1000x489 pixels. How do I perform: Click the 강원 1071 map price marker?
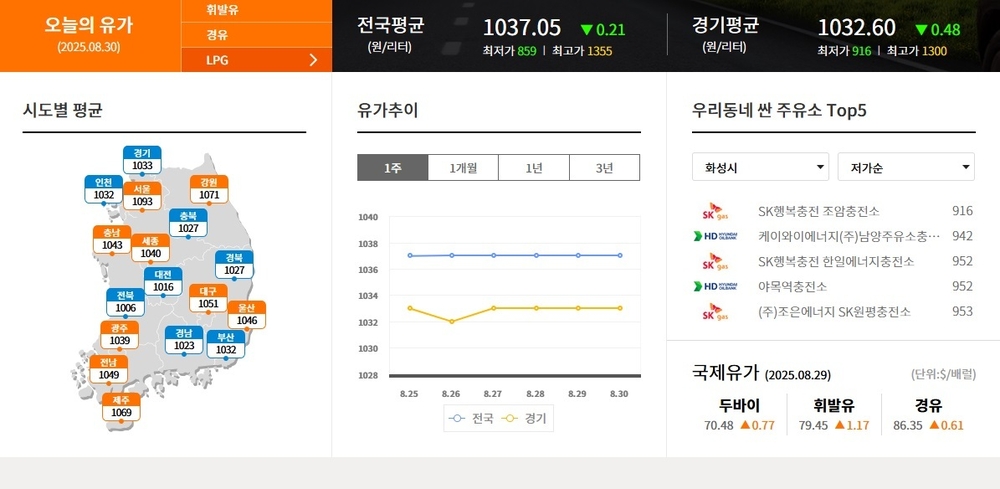[209, 189]
